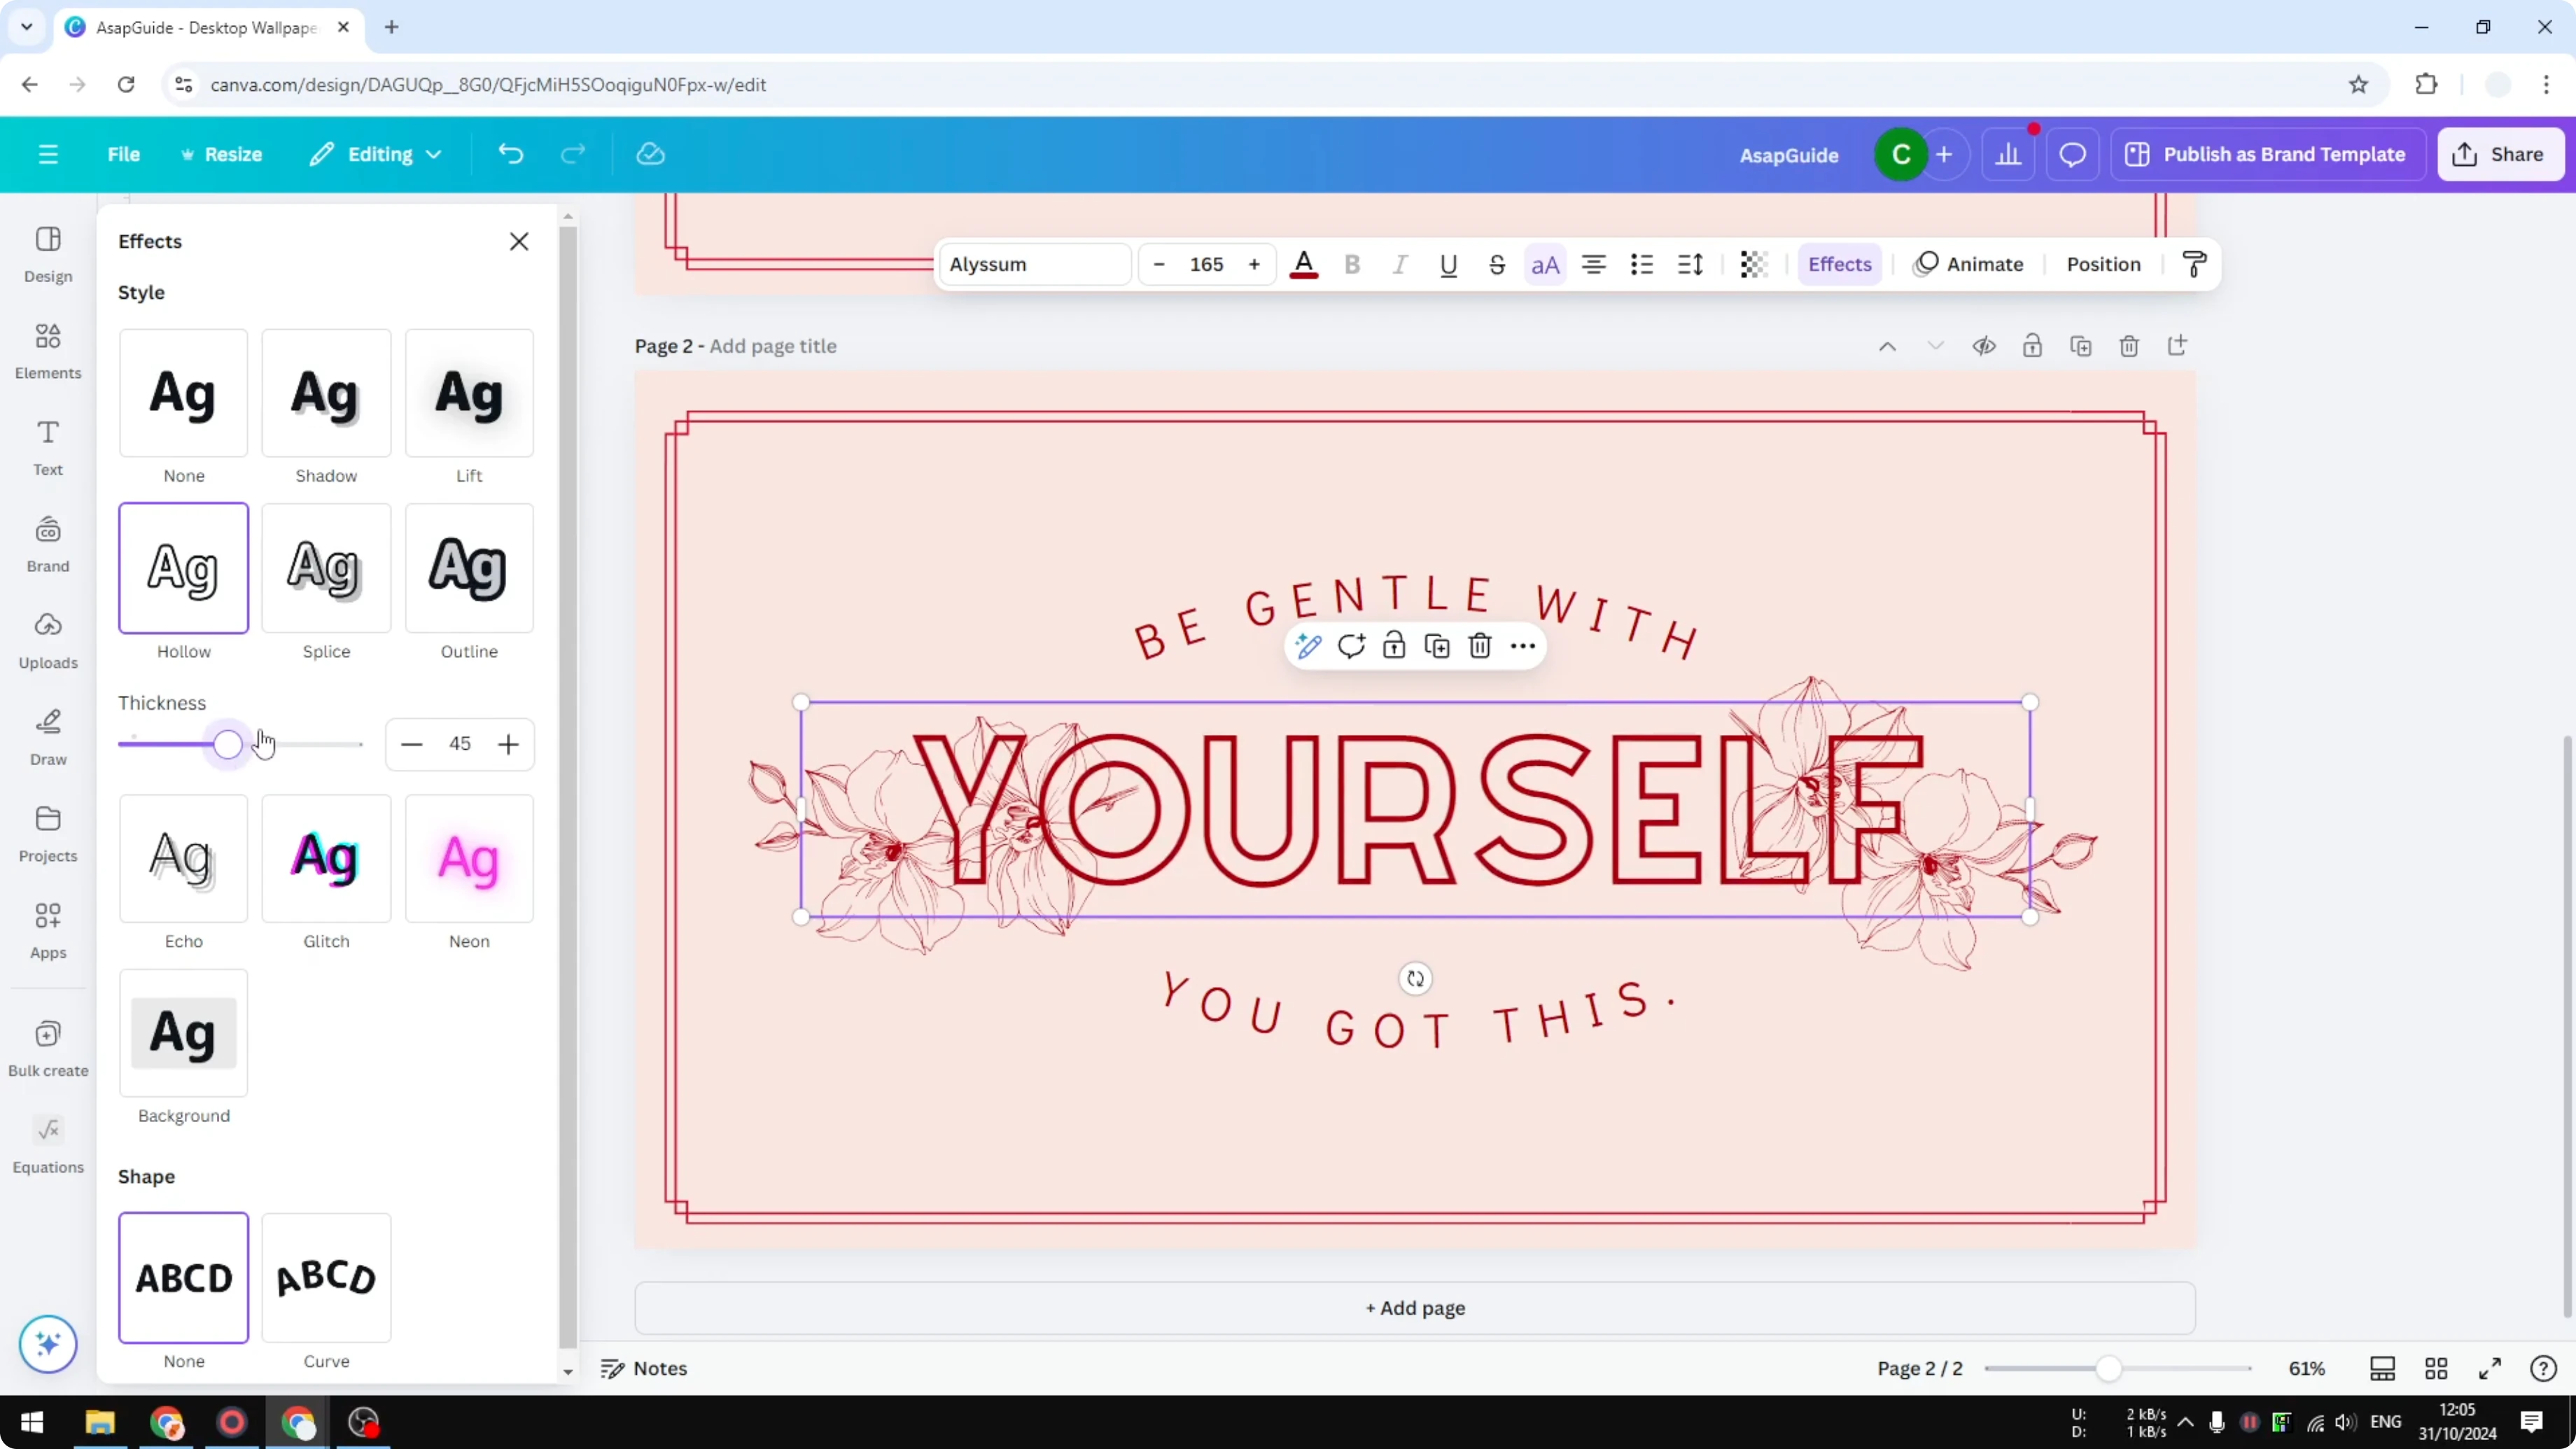Select the Neon text effect
Viewport: 2576px width, 1449px height.
click(x=469, y=858)
